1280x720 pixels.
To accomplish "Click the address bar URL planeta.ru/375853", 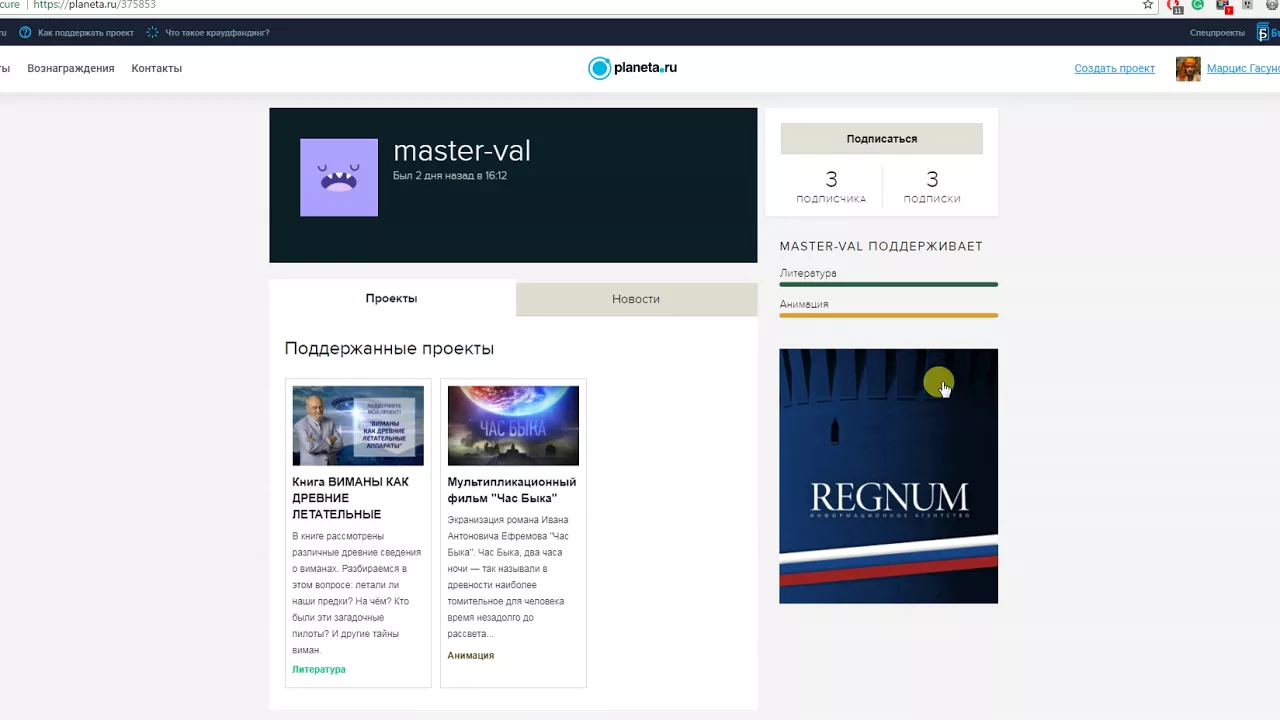I will pos(94,5).
